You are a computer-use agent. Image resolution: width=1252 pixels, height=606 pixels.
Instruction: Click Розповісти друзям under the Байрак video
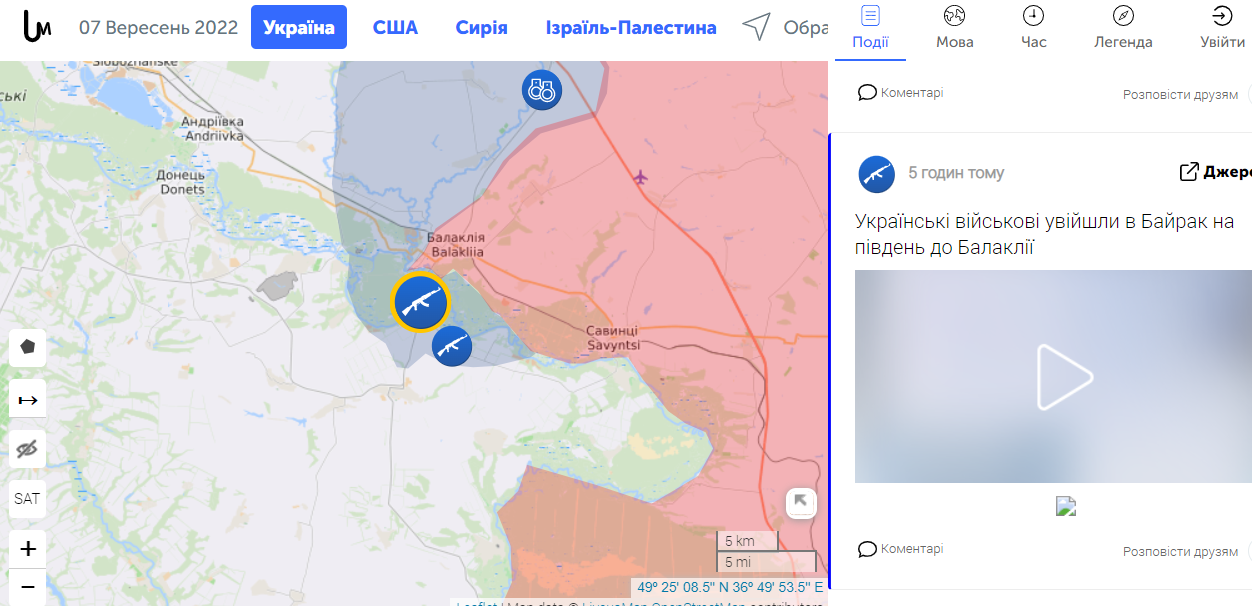coord(1180,551)
